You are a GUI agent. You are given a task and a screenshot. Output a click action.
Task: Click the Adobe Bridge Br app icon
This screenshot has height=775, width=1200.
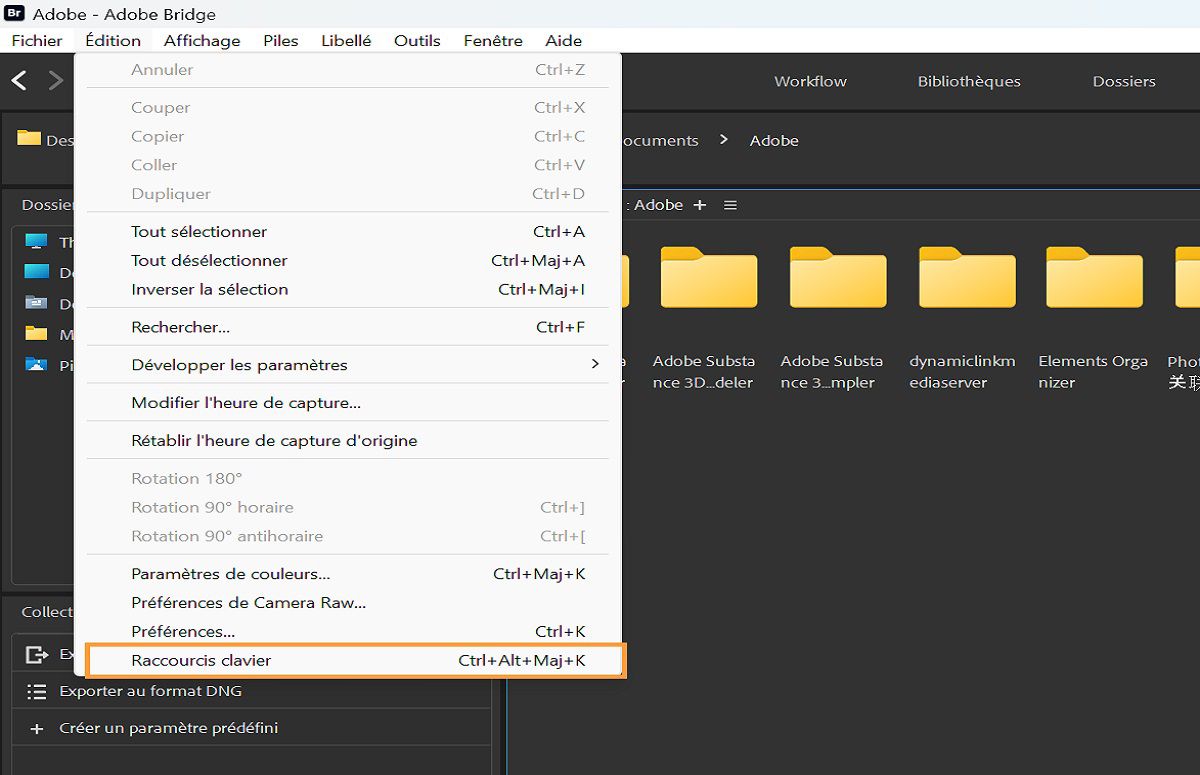click(15, 14)
